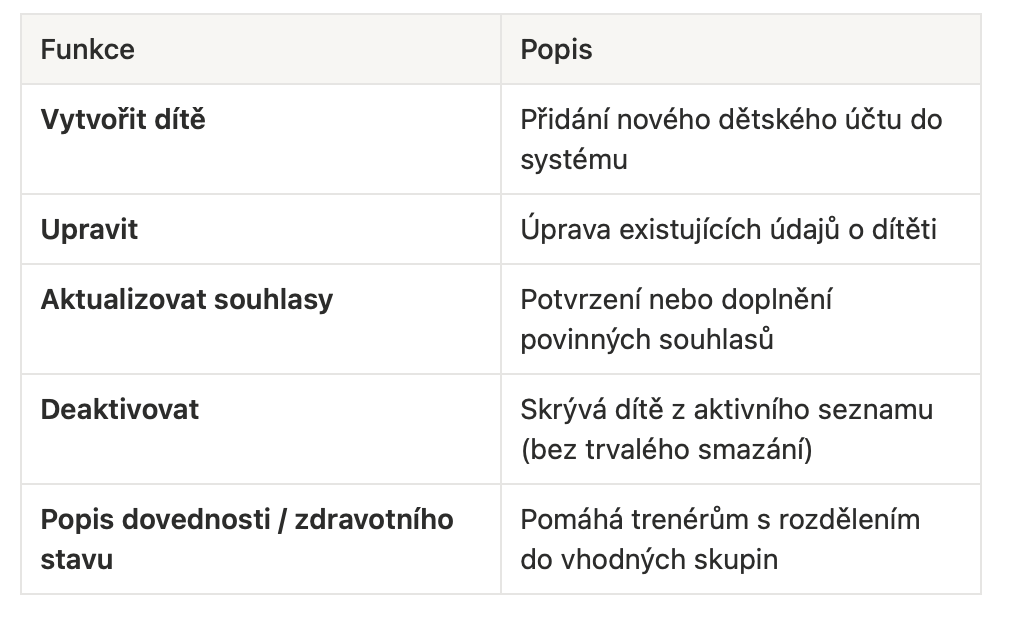The width and height of the screenshot is (1024, 622).
Task: Click the "Funkce" column header
Action: point(87,49)
